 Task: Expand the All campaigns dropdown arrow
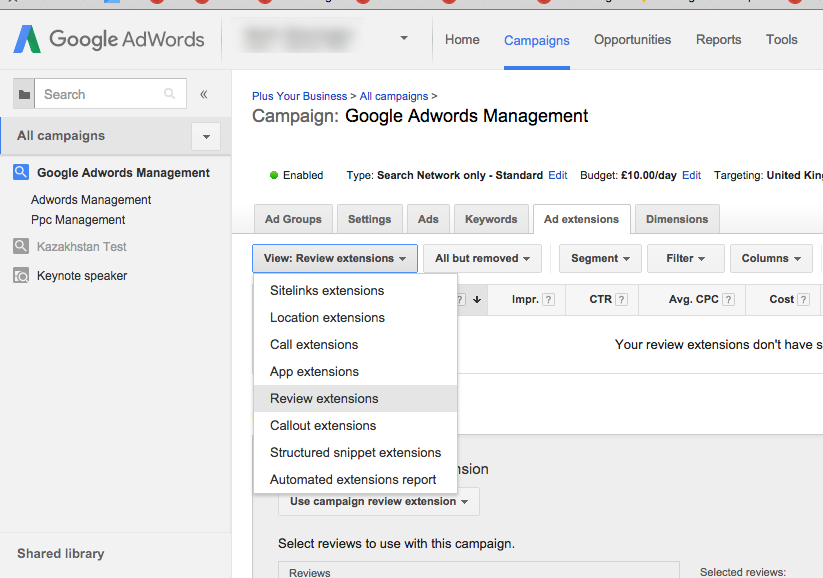point(206,136)
